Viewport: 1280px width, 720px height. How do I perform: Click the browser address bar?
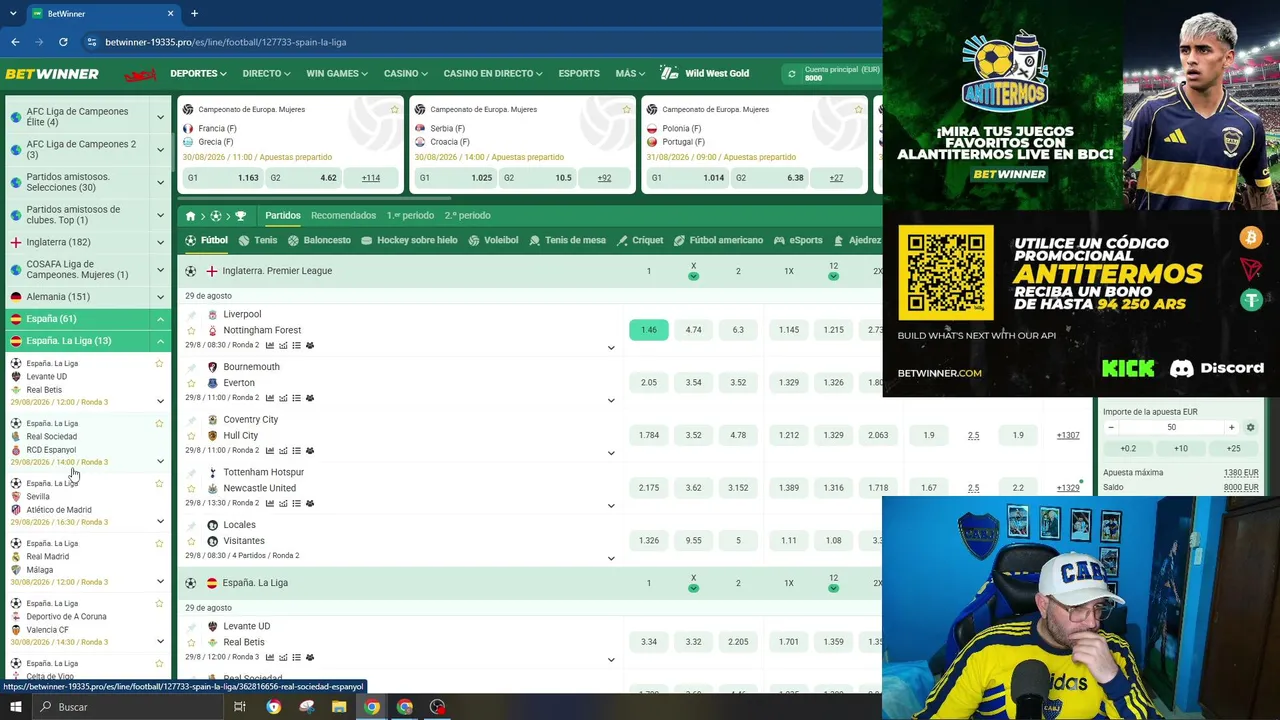coord(480,42)
